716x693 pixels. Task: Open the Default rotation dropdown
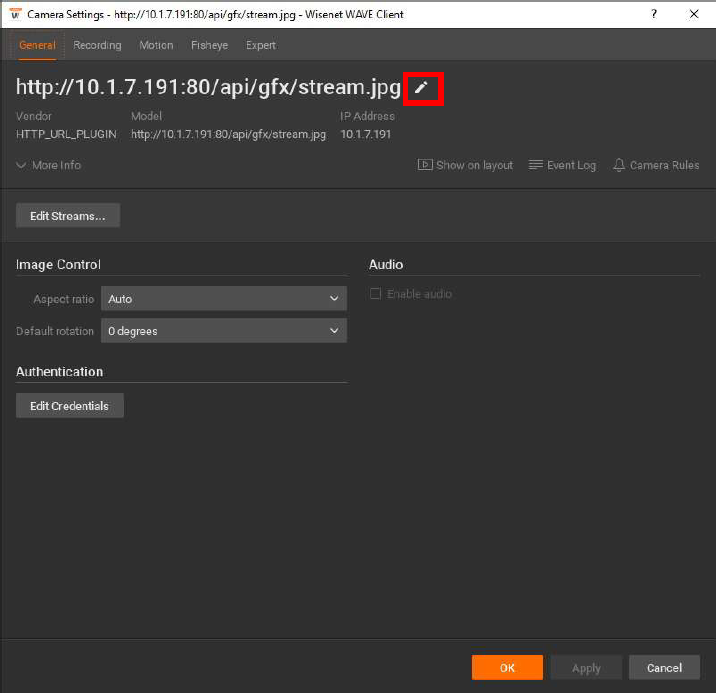pyautogui.click(x=223, y=331)
